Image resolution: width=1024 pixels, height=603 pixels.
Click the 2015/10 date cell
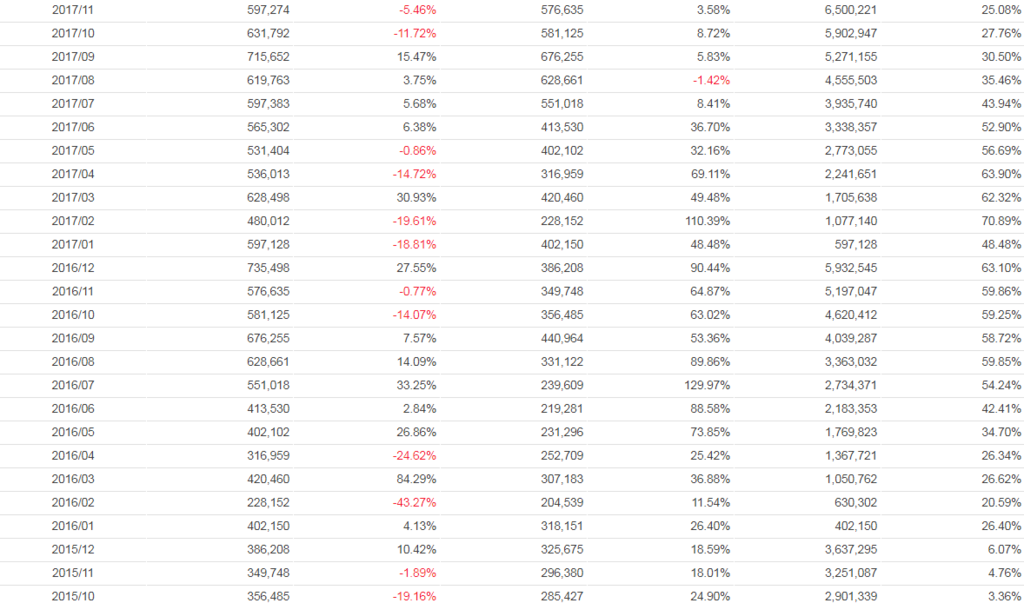tap(71, 596)
